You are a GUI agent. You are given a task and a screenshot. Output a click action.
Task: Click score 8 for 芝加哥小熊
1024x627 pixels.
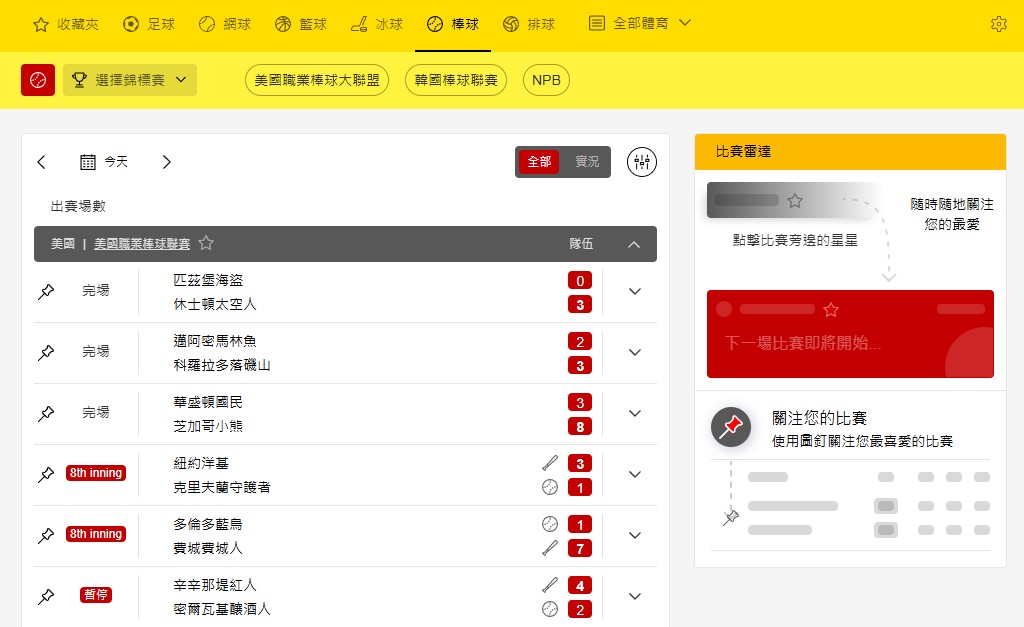[580, 426]
